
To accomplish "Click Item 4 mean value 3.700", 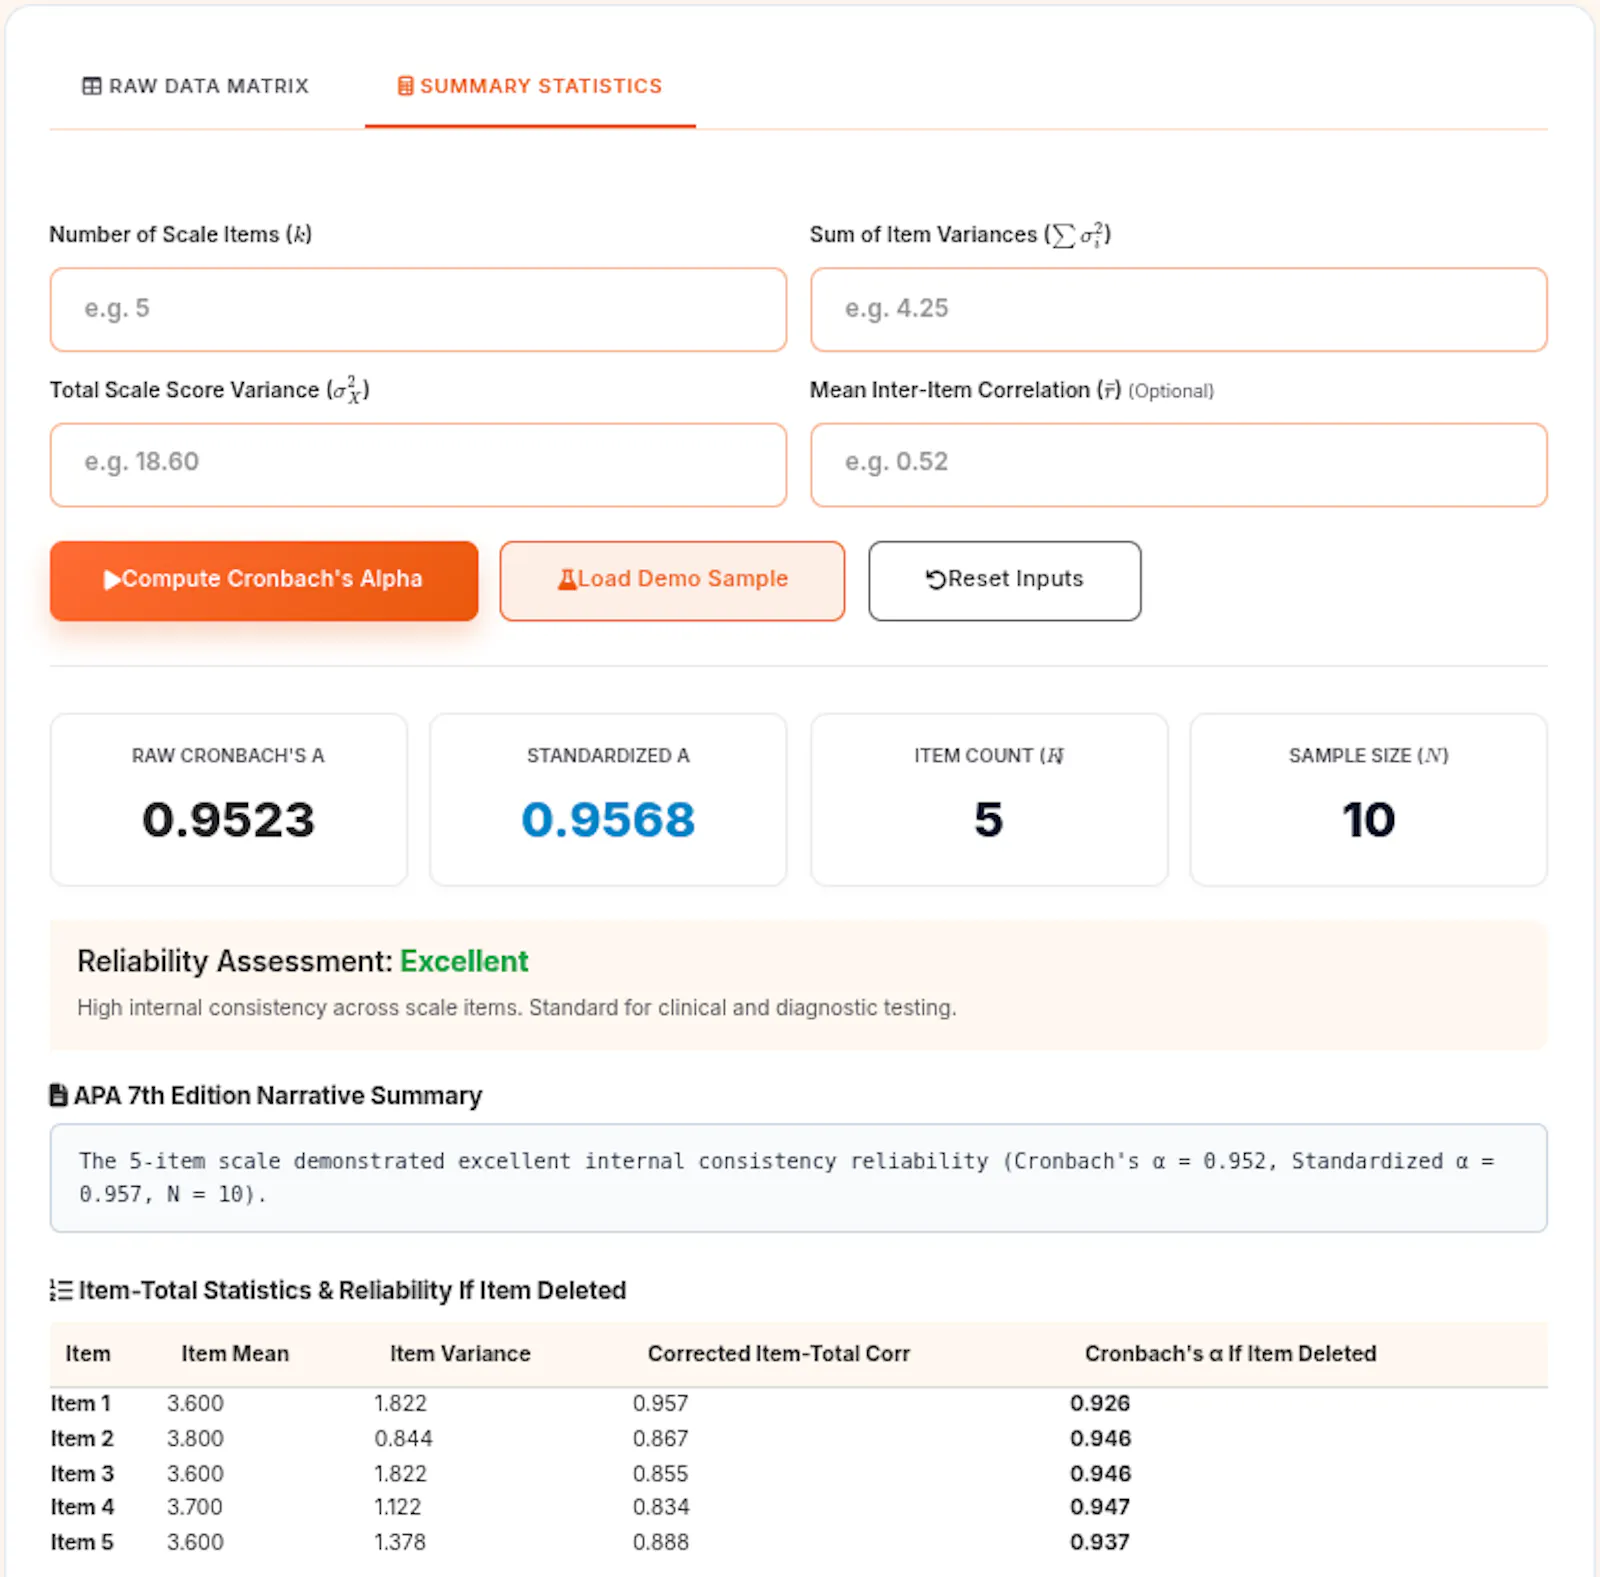I will click(x=195, y=1506).
